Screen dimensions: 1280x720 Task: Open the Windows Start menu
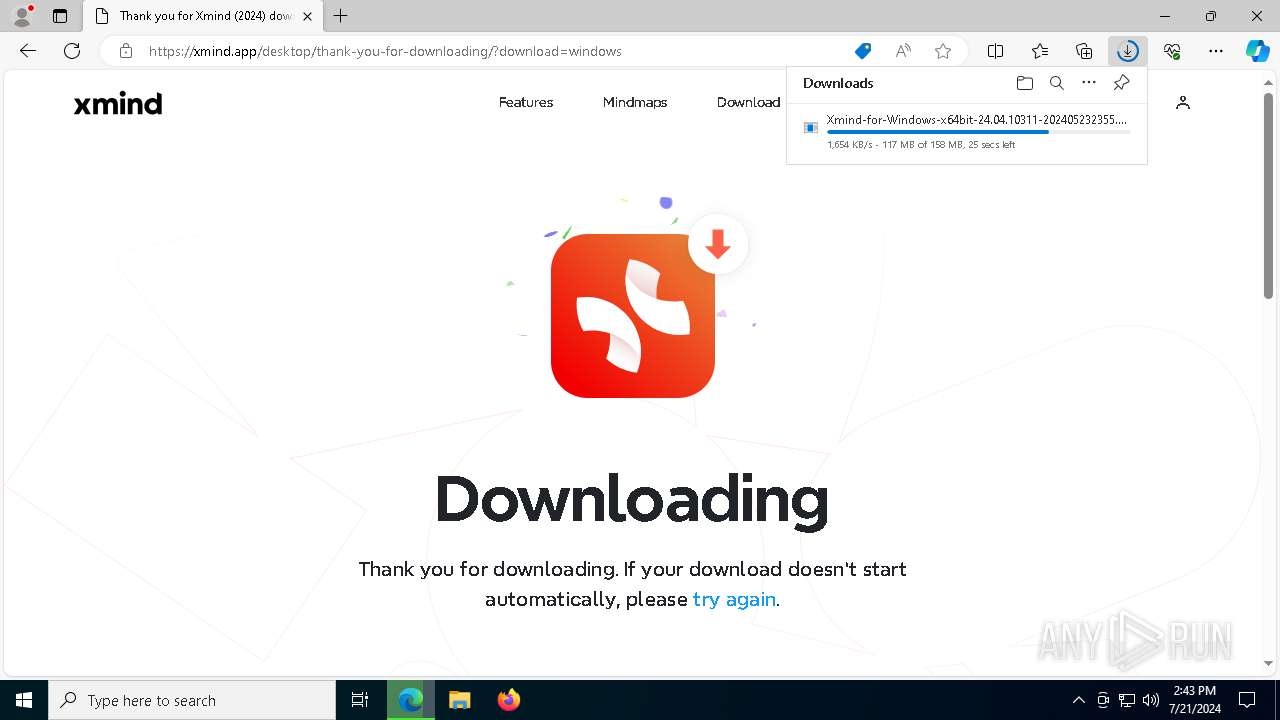pyautogui.click(x=24, y=700)
